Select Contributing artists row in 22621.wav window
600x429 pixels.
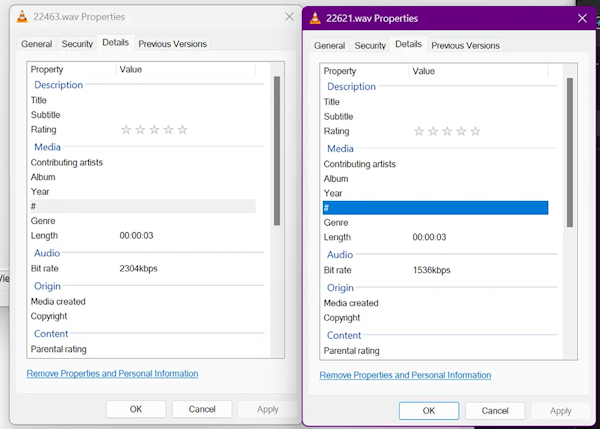point(435,164)
